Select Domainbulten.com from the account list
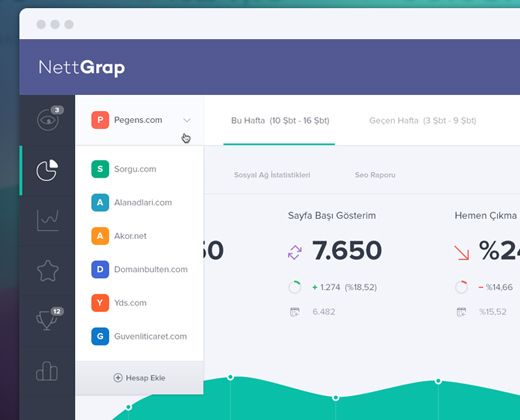The height and width of the screenshot is (420, 520). (151, 269)
